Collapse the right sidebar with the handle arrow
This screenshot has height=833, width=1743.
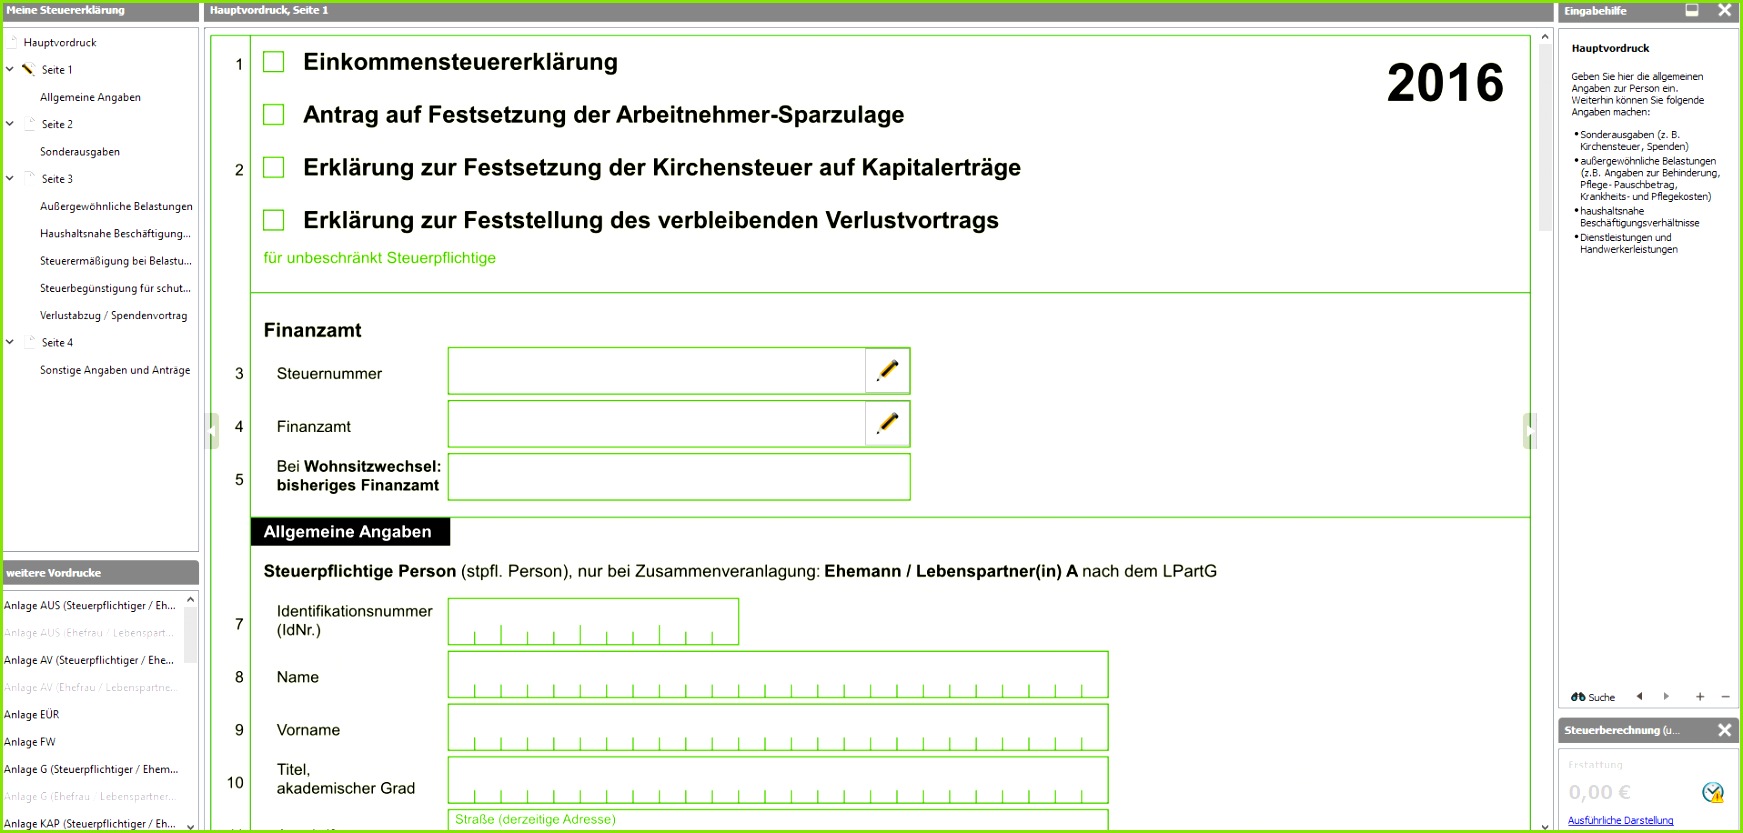[1530, 431]
